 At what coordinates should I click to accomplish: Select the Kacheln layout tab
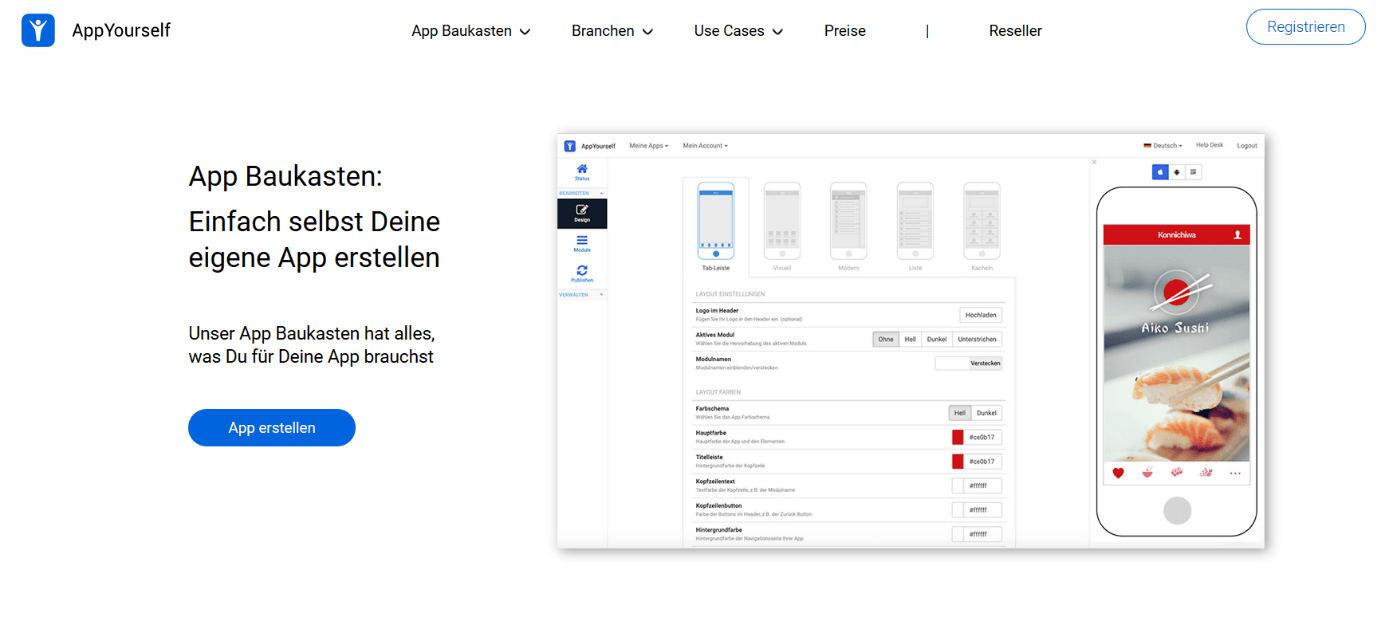pos(982,228)
